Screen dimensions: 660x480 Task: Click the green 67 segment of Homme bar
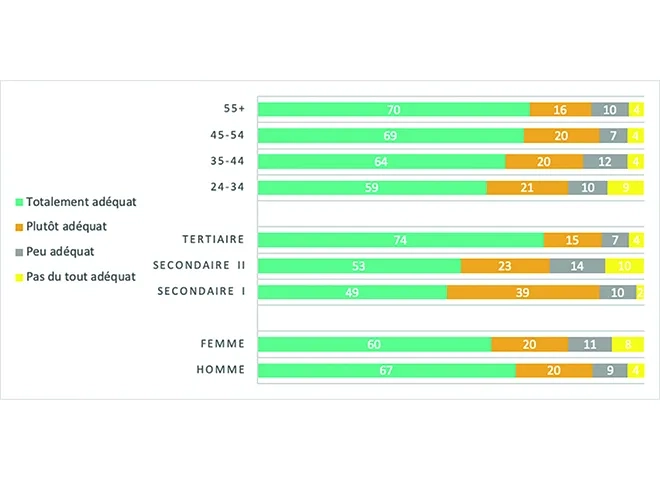click(x=387, y=371)
